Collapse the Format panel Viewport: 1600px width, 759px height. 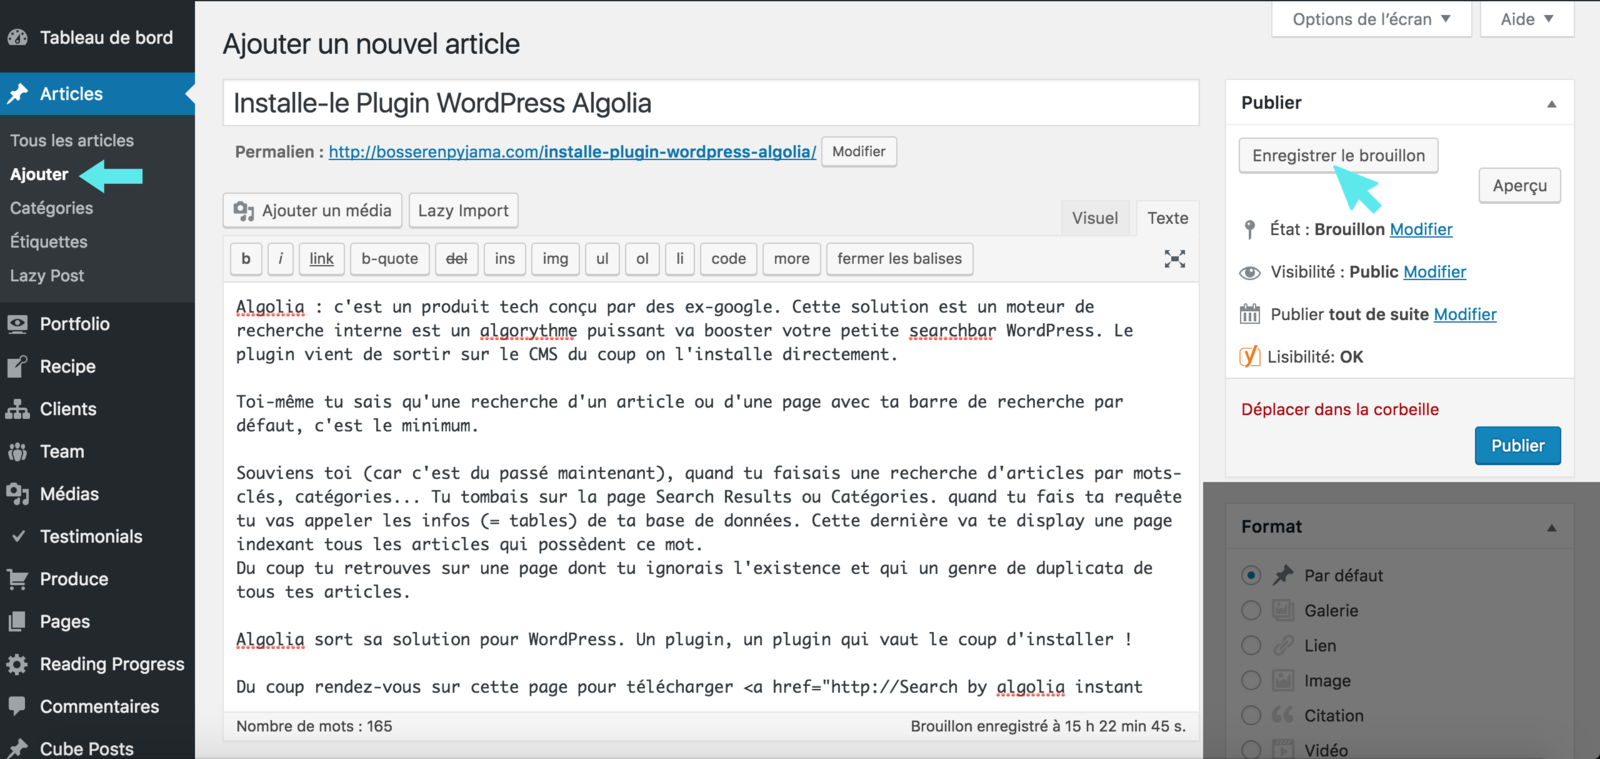coord(1552,528)
